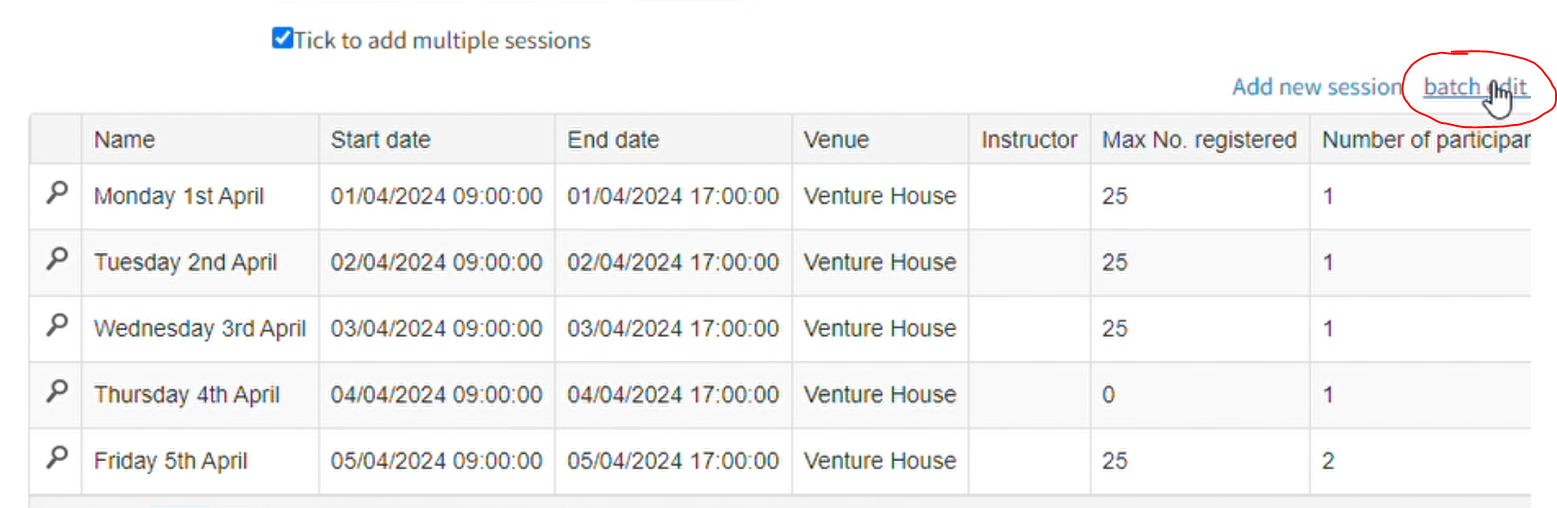1557x508 pixels.
Task: Open details icon for Wednesday 3rd April
Action: tap(57, 325)
